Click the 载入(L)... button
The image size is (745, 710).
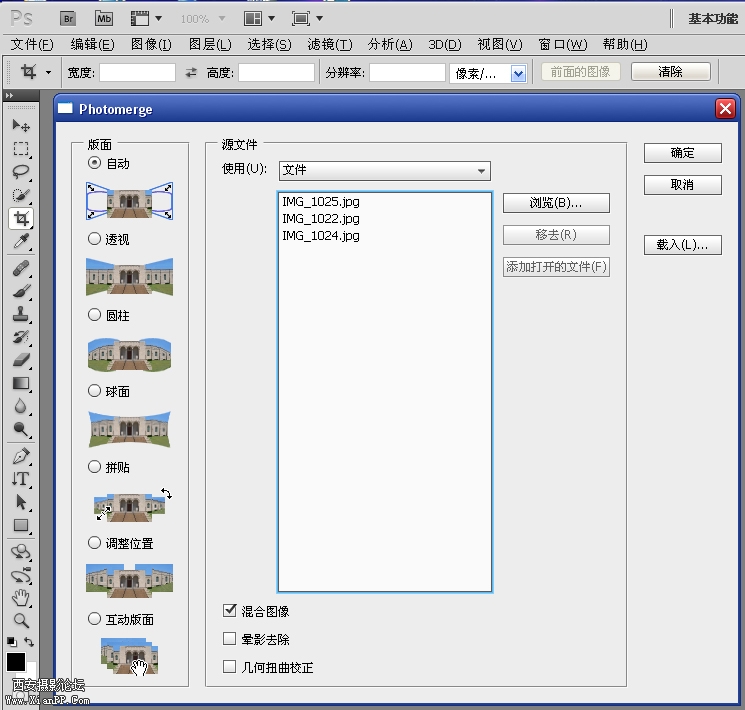coord(682,245)
